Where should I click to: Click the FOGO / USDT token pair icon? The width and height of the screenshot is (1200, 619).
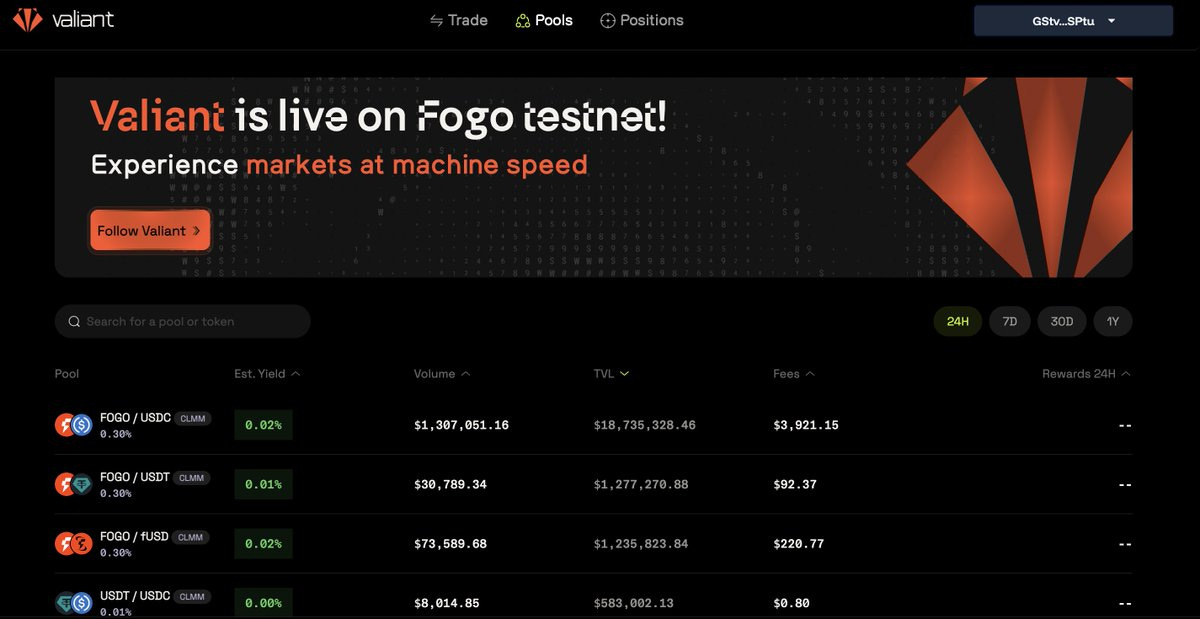73,484
